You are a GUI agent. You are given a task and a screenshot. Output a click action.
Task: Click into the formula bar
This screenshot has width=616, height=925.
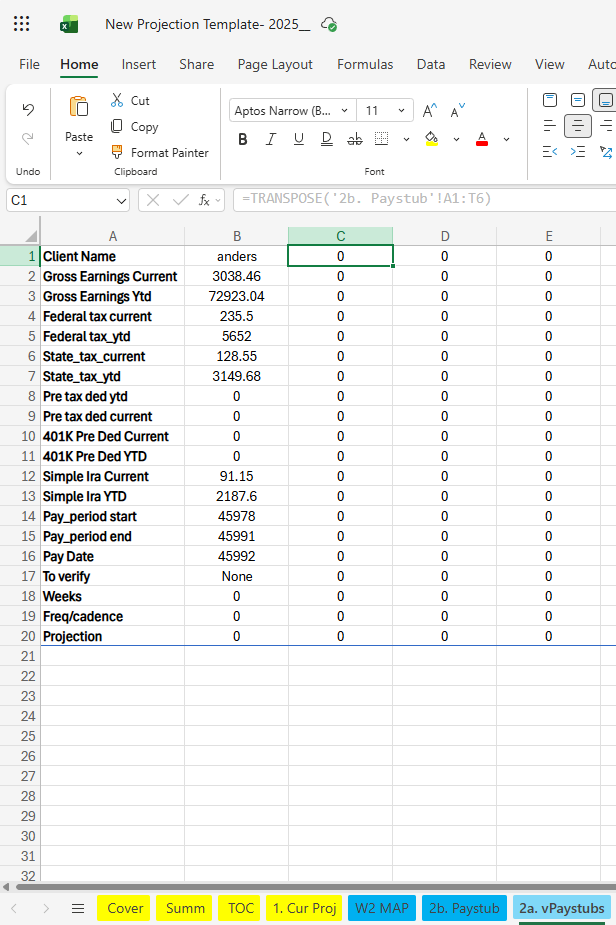[425, 199]
